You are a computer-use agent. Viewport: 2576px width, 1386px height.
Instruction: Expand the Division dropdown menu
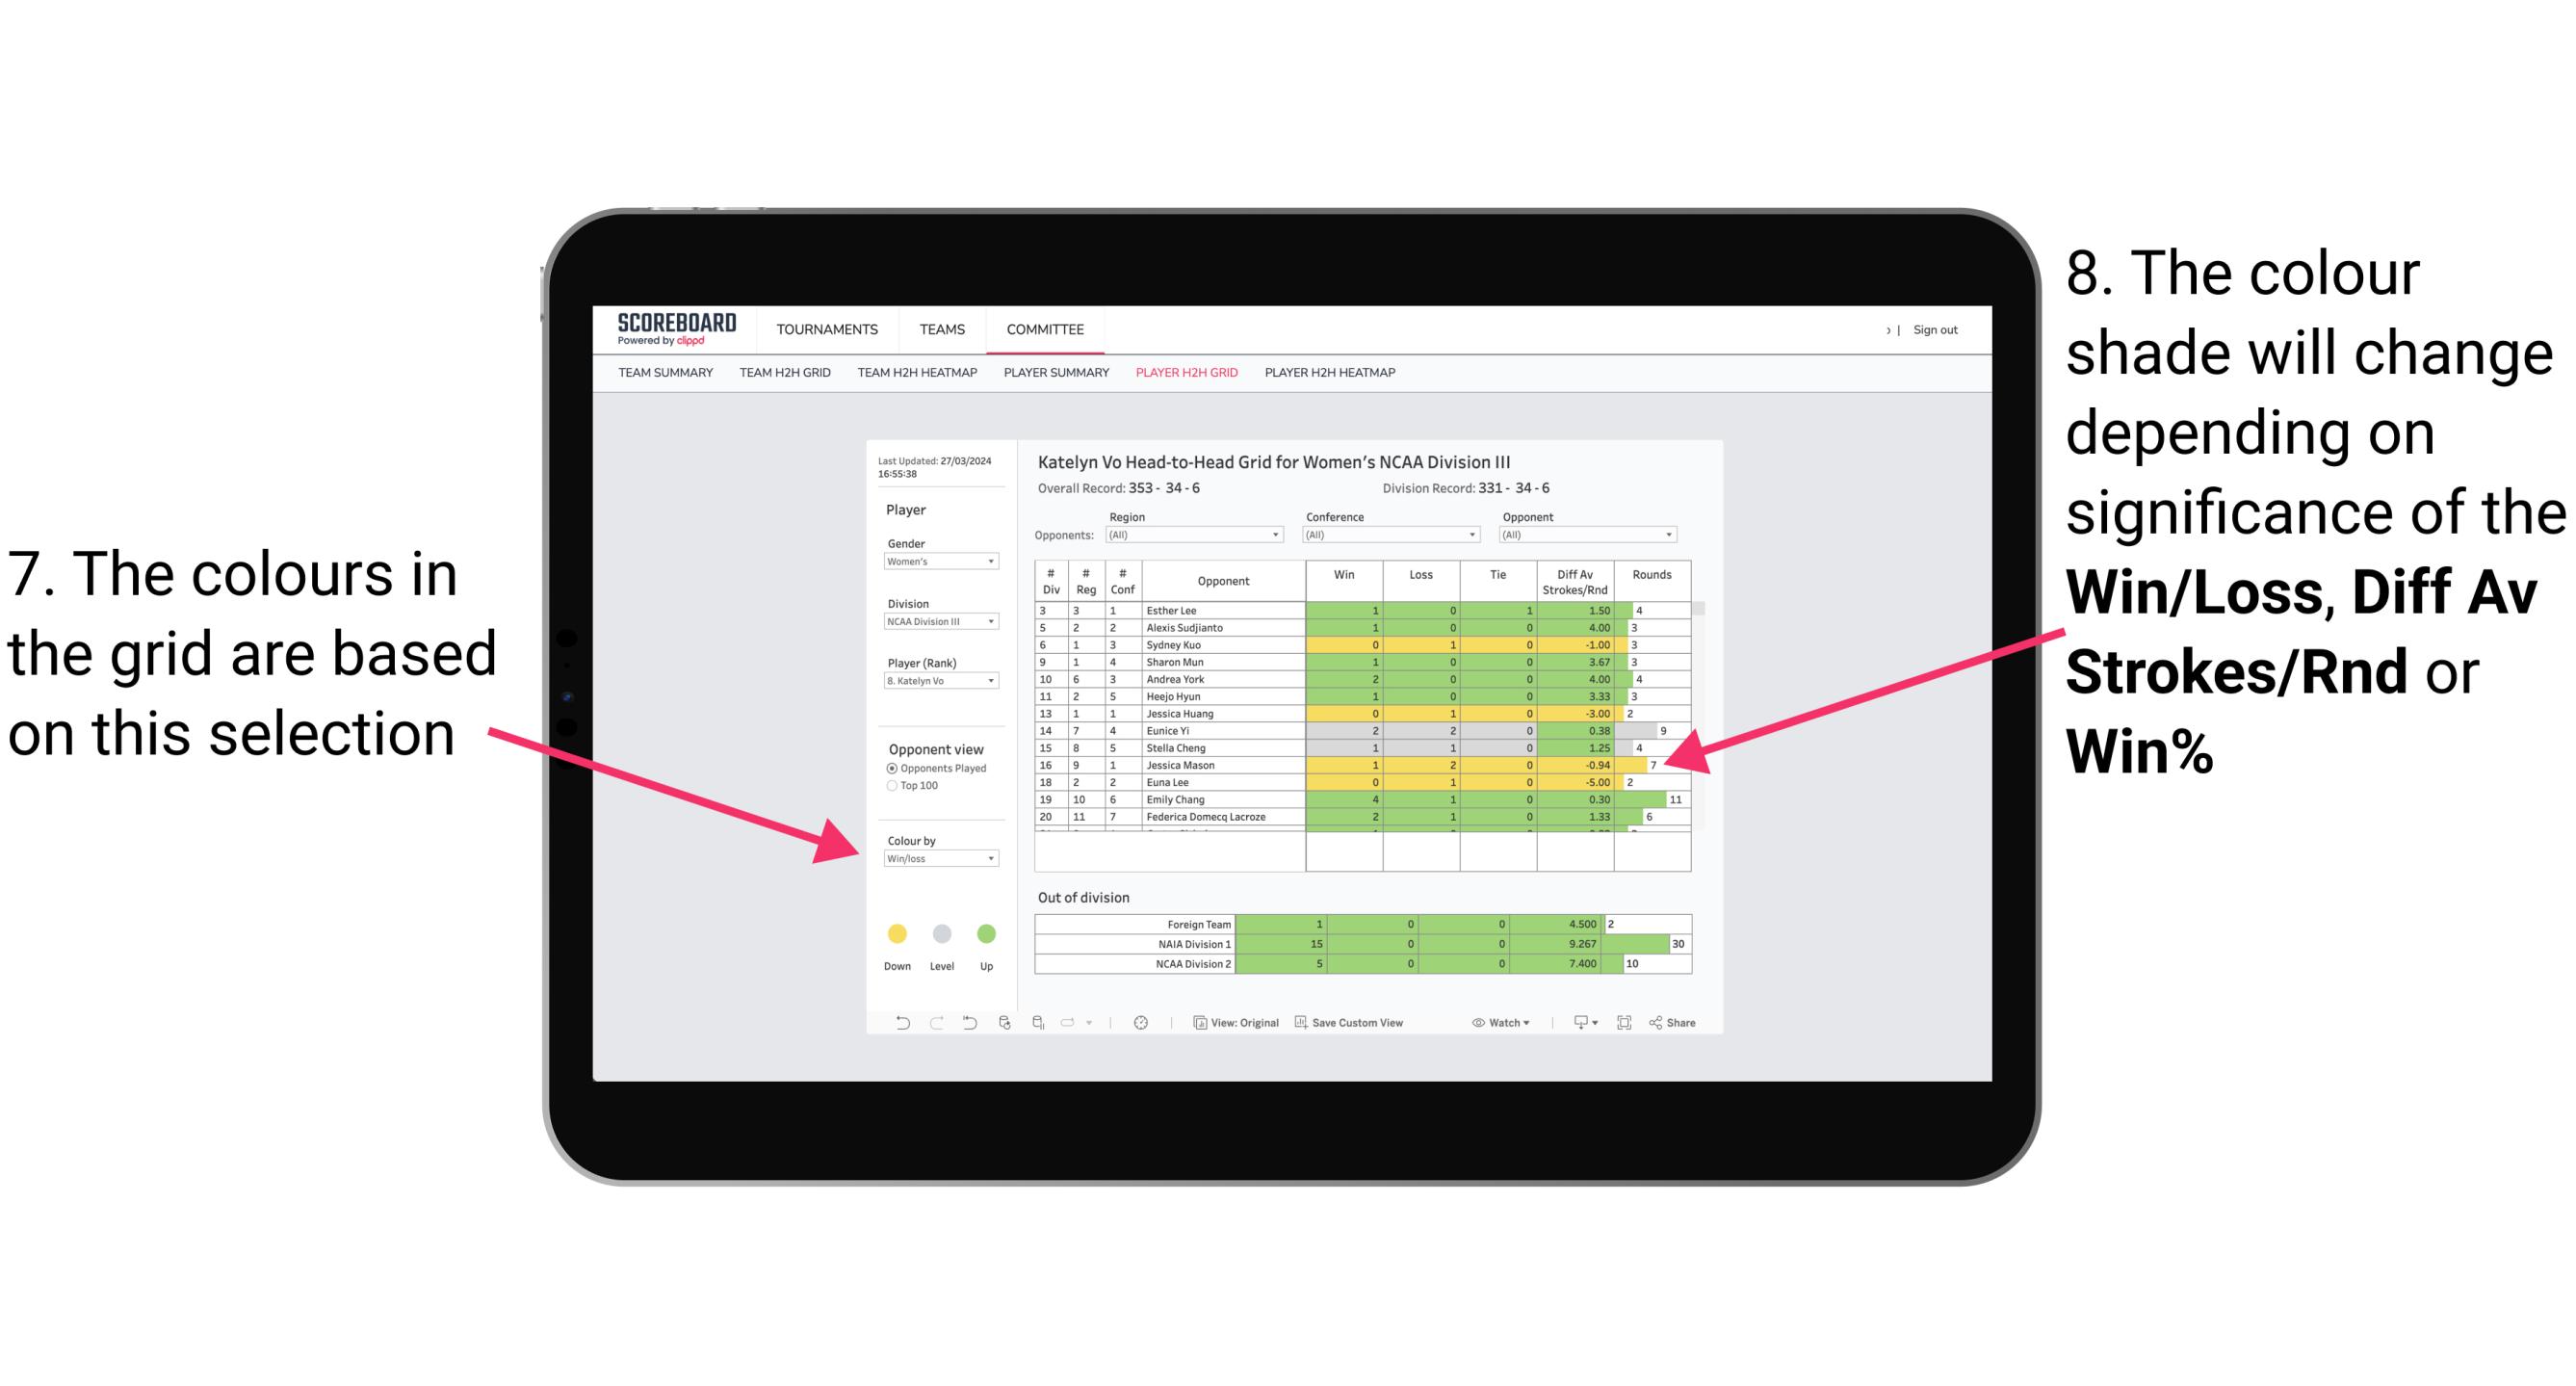click(989, 621)
